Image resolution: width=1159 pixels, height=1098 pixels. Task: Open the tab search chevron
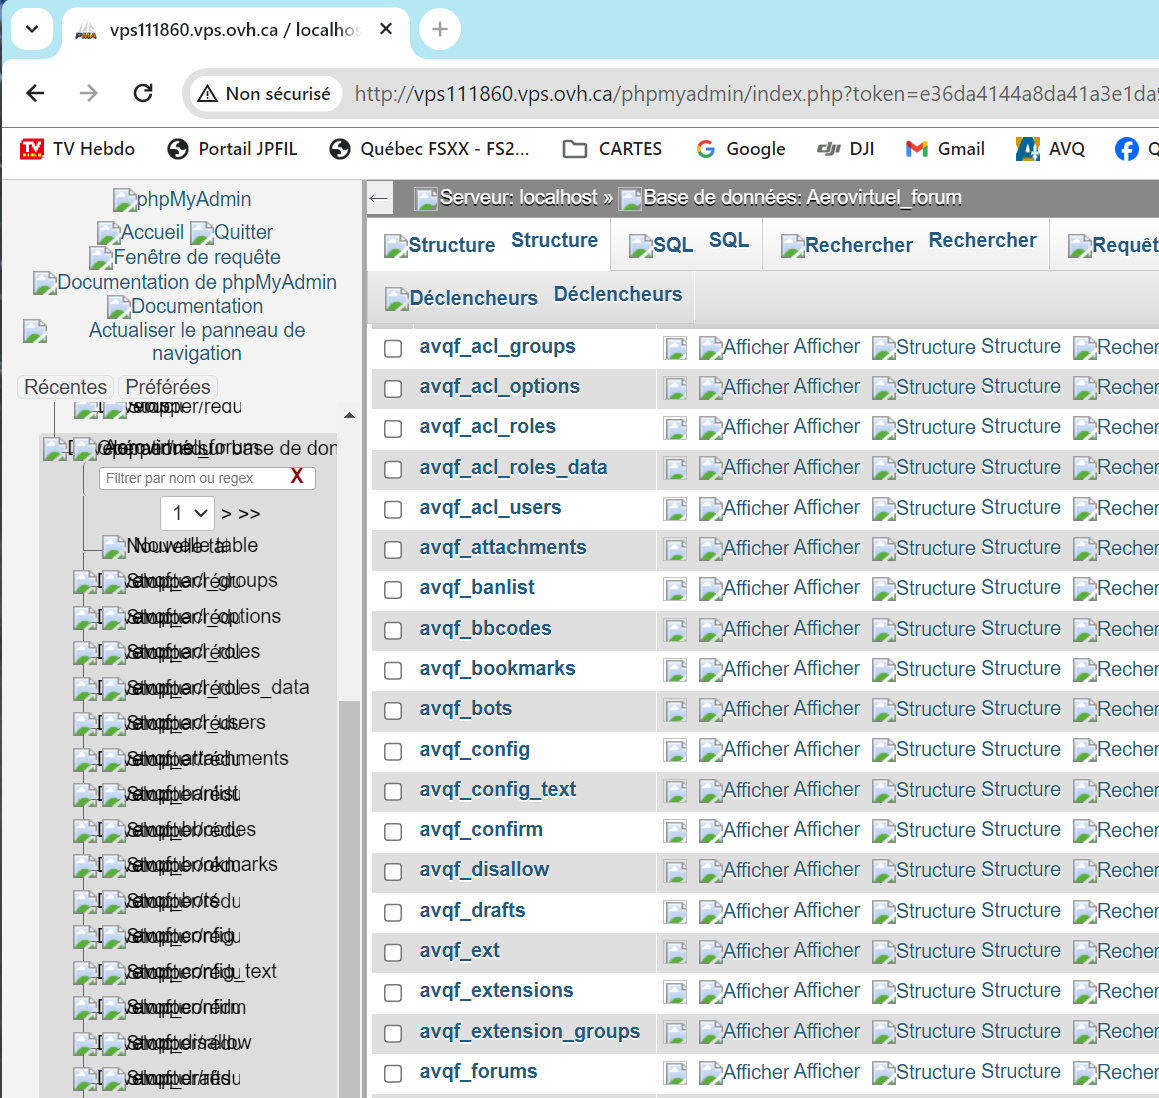32,29
